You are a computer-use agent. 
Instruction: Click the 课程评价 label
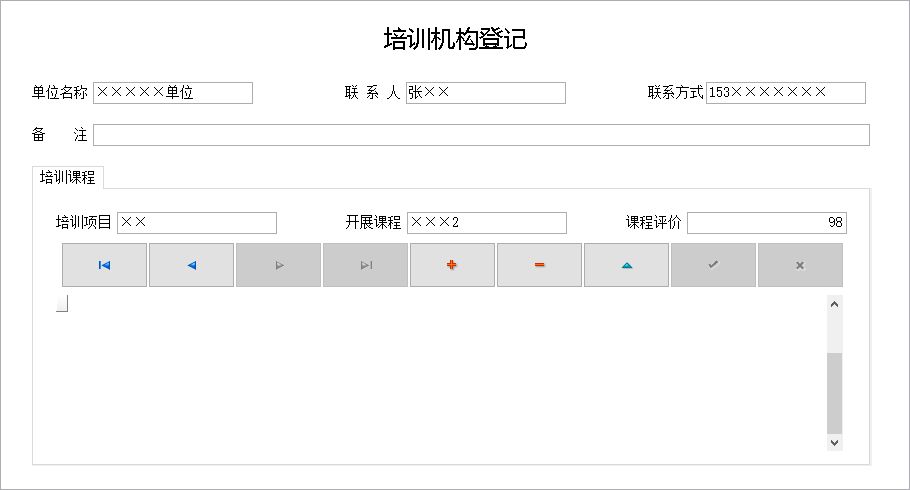point(653,222)
